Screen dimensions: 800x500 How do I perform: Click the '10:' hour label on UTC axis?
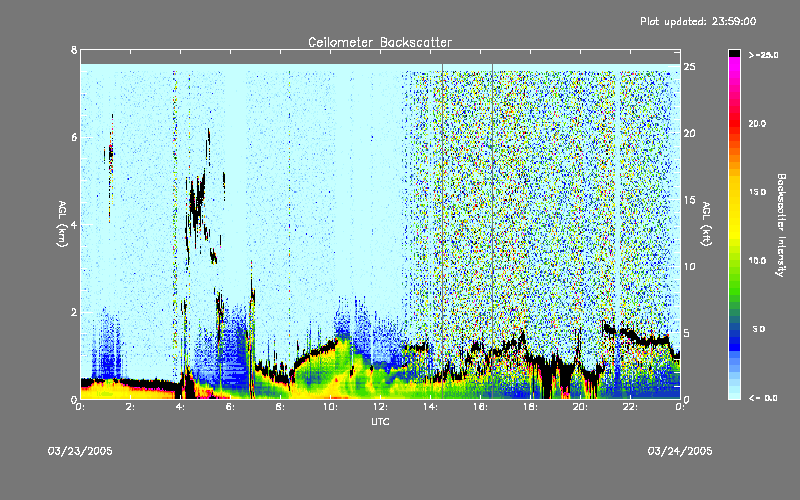pyautogui.click(x=331, y=407)
